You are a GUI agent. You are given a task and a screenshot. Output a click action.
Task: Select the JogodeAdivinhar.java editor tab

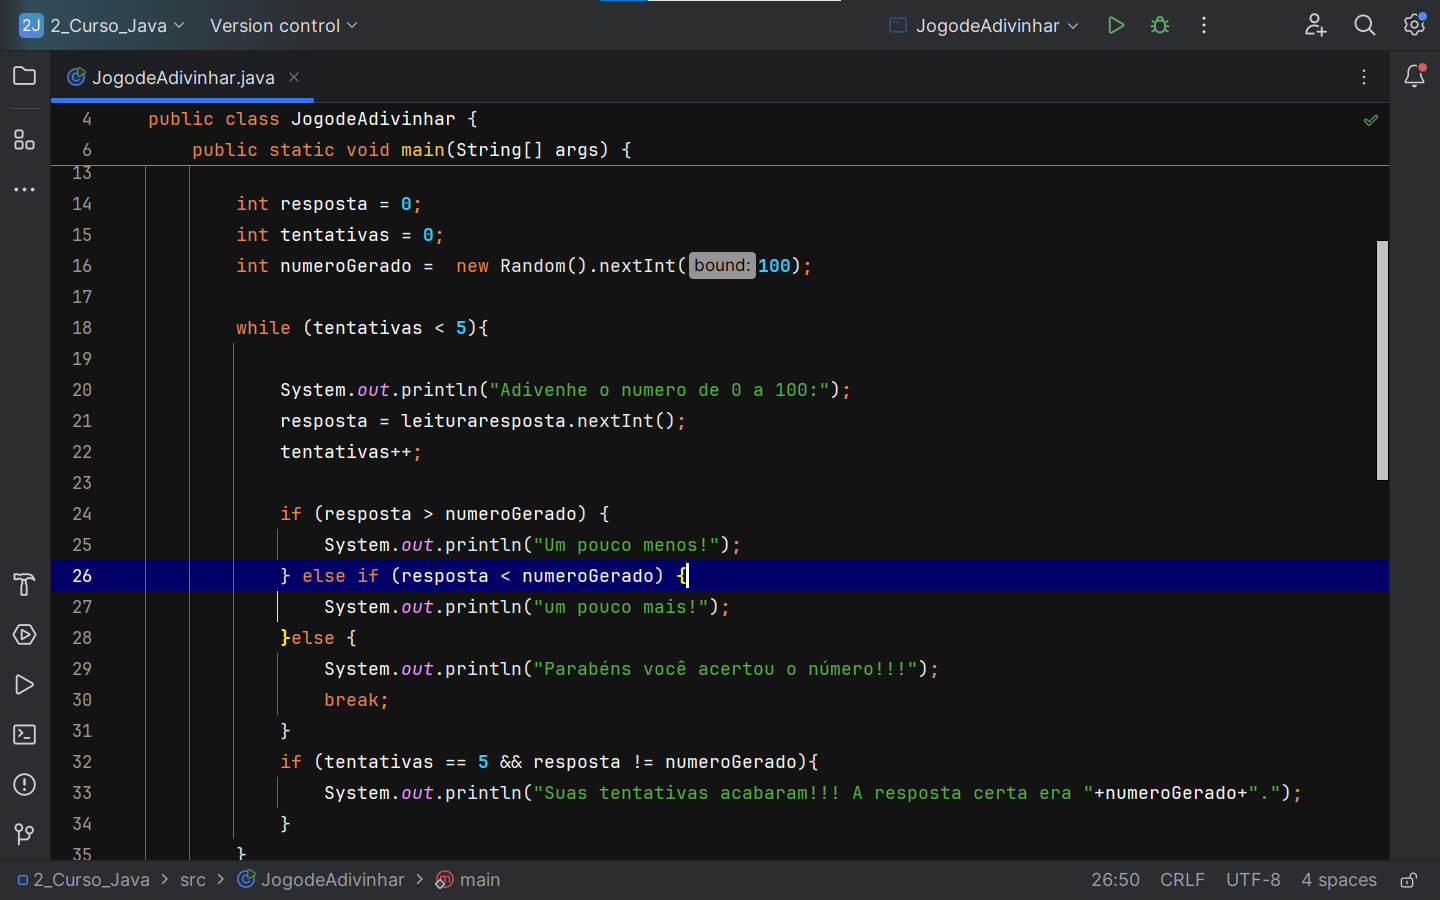point(183,77)
